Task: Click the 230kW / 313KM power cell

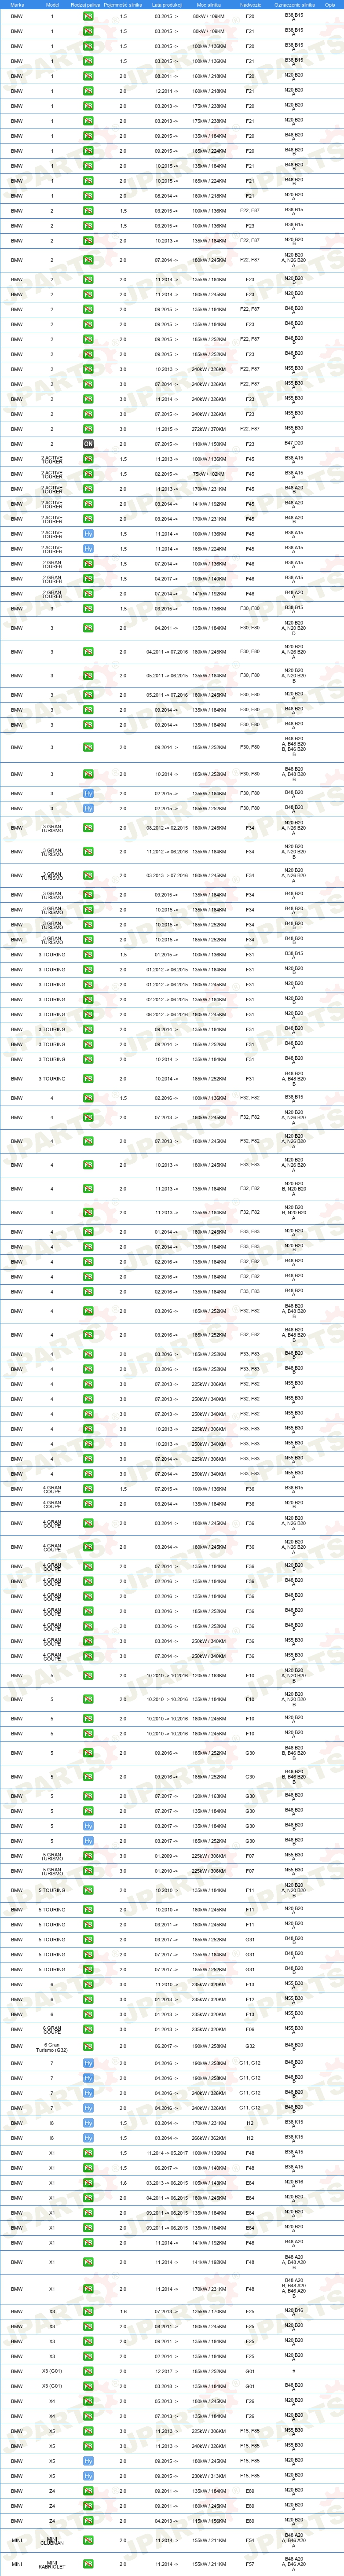Action: (208, 2476)
